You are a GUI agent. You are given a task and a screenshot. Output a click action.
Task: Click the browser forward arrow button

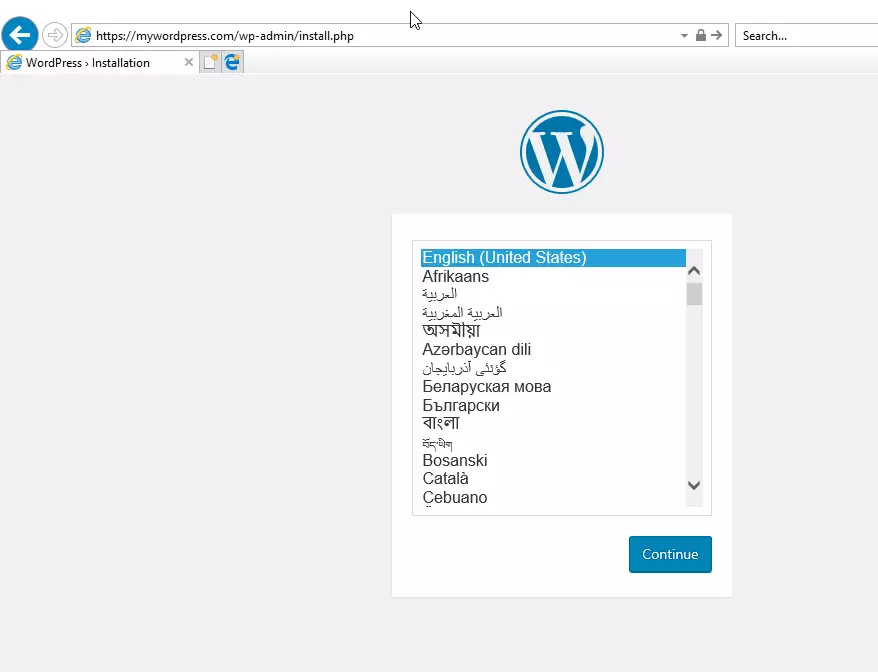pos(54,35)
